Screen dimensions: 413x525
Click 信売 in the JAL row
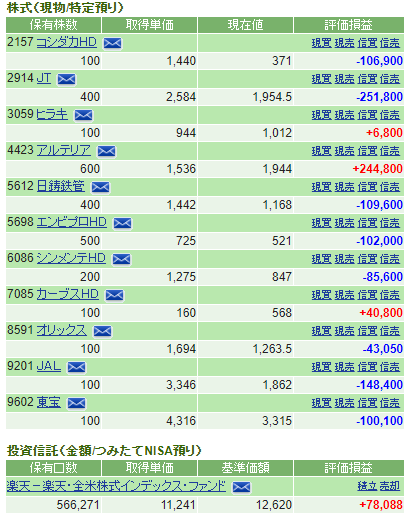pyautogui.click(x=390, y=367)
